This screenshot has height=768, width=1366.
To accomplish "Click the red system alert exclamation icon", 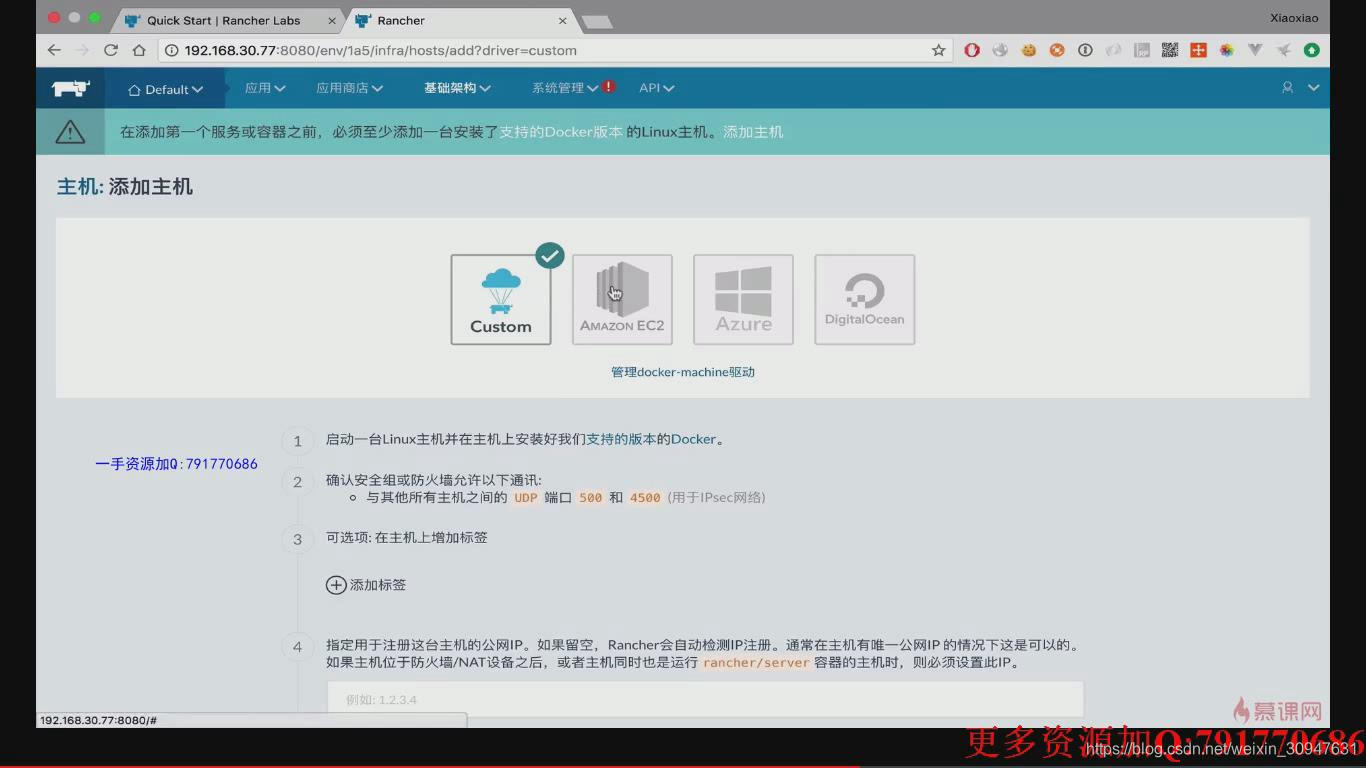I will (609, 87).
